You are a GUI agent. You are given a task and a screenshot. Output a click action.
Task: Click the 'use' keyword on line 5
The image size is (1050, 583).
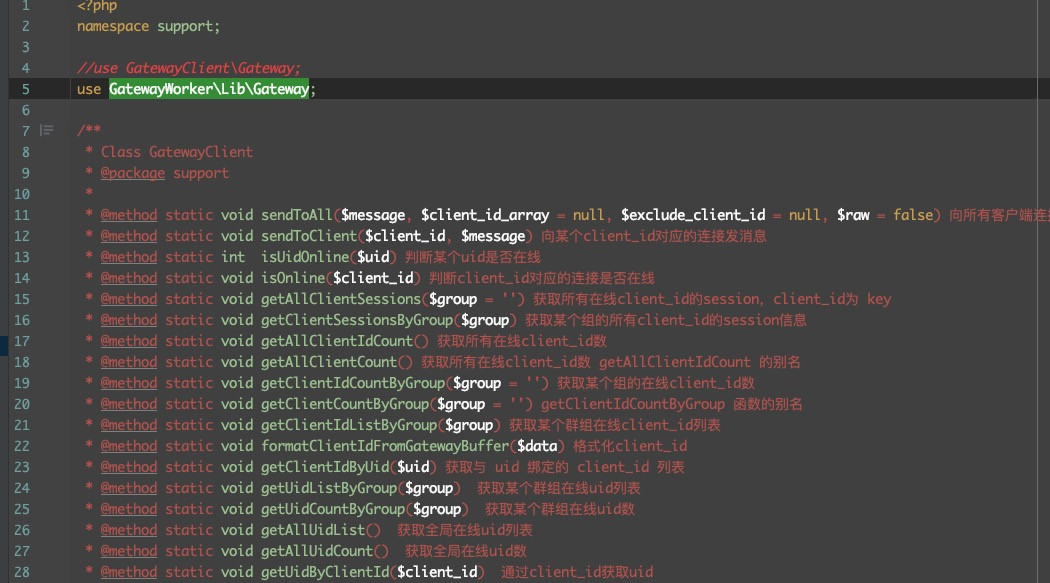pyautogui.click(x=88, y=89)
